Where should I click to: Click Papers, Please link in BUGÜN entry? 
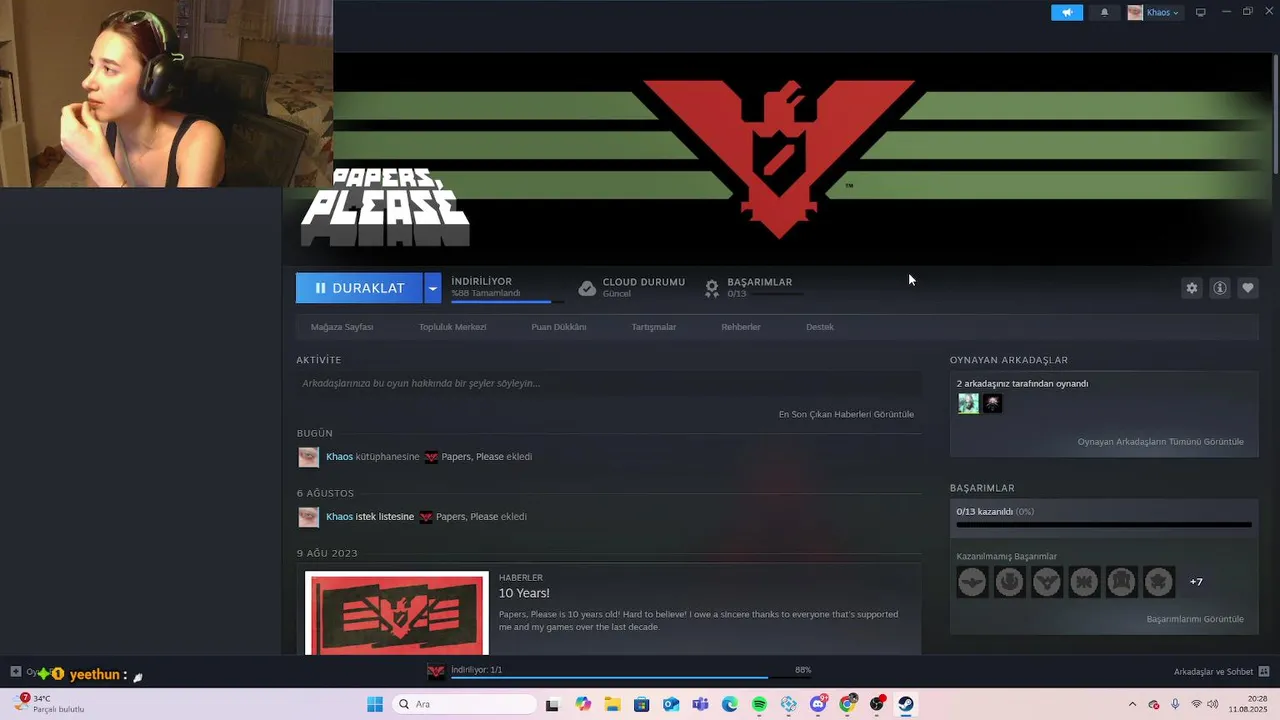(x=472, y=457)
